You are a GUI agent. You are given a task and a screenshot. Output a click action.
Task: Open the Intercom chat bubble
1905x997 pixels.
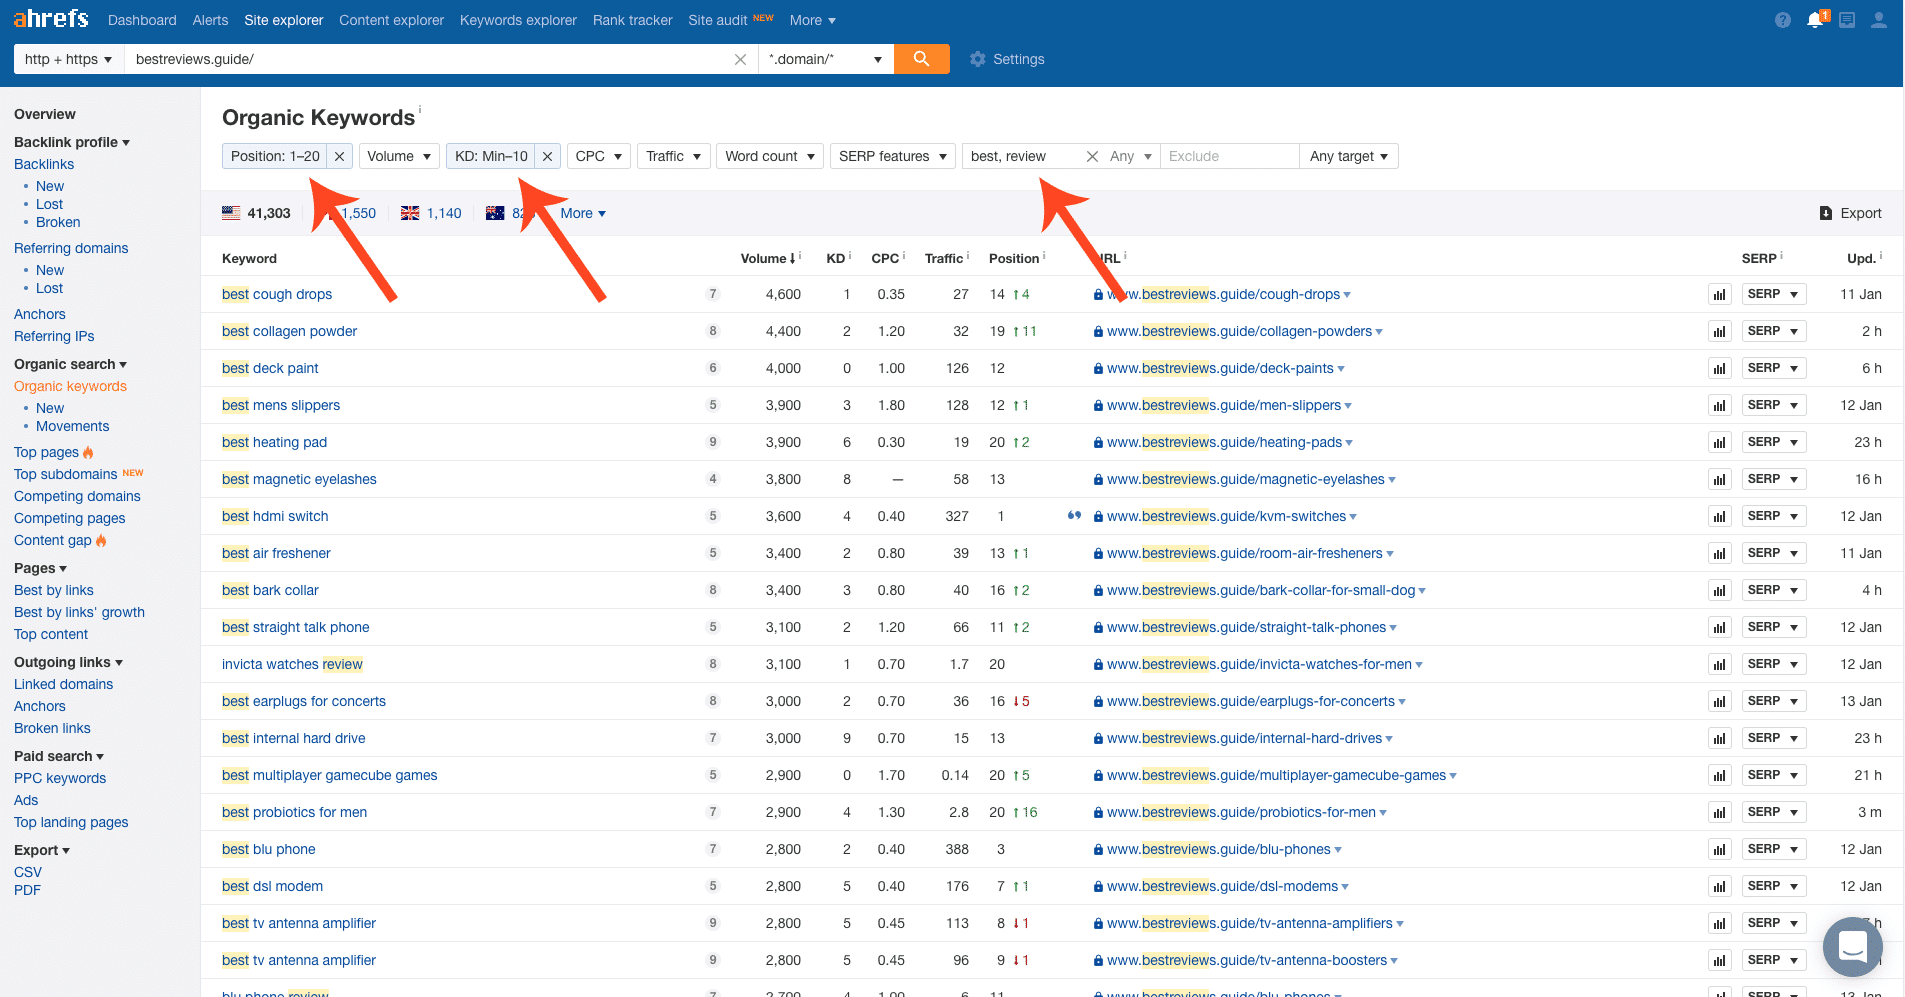pos(1852,947)
